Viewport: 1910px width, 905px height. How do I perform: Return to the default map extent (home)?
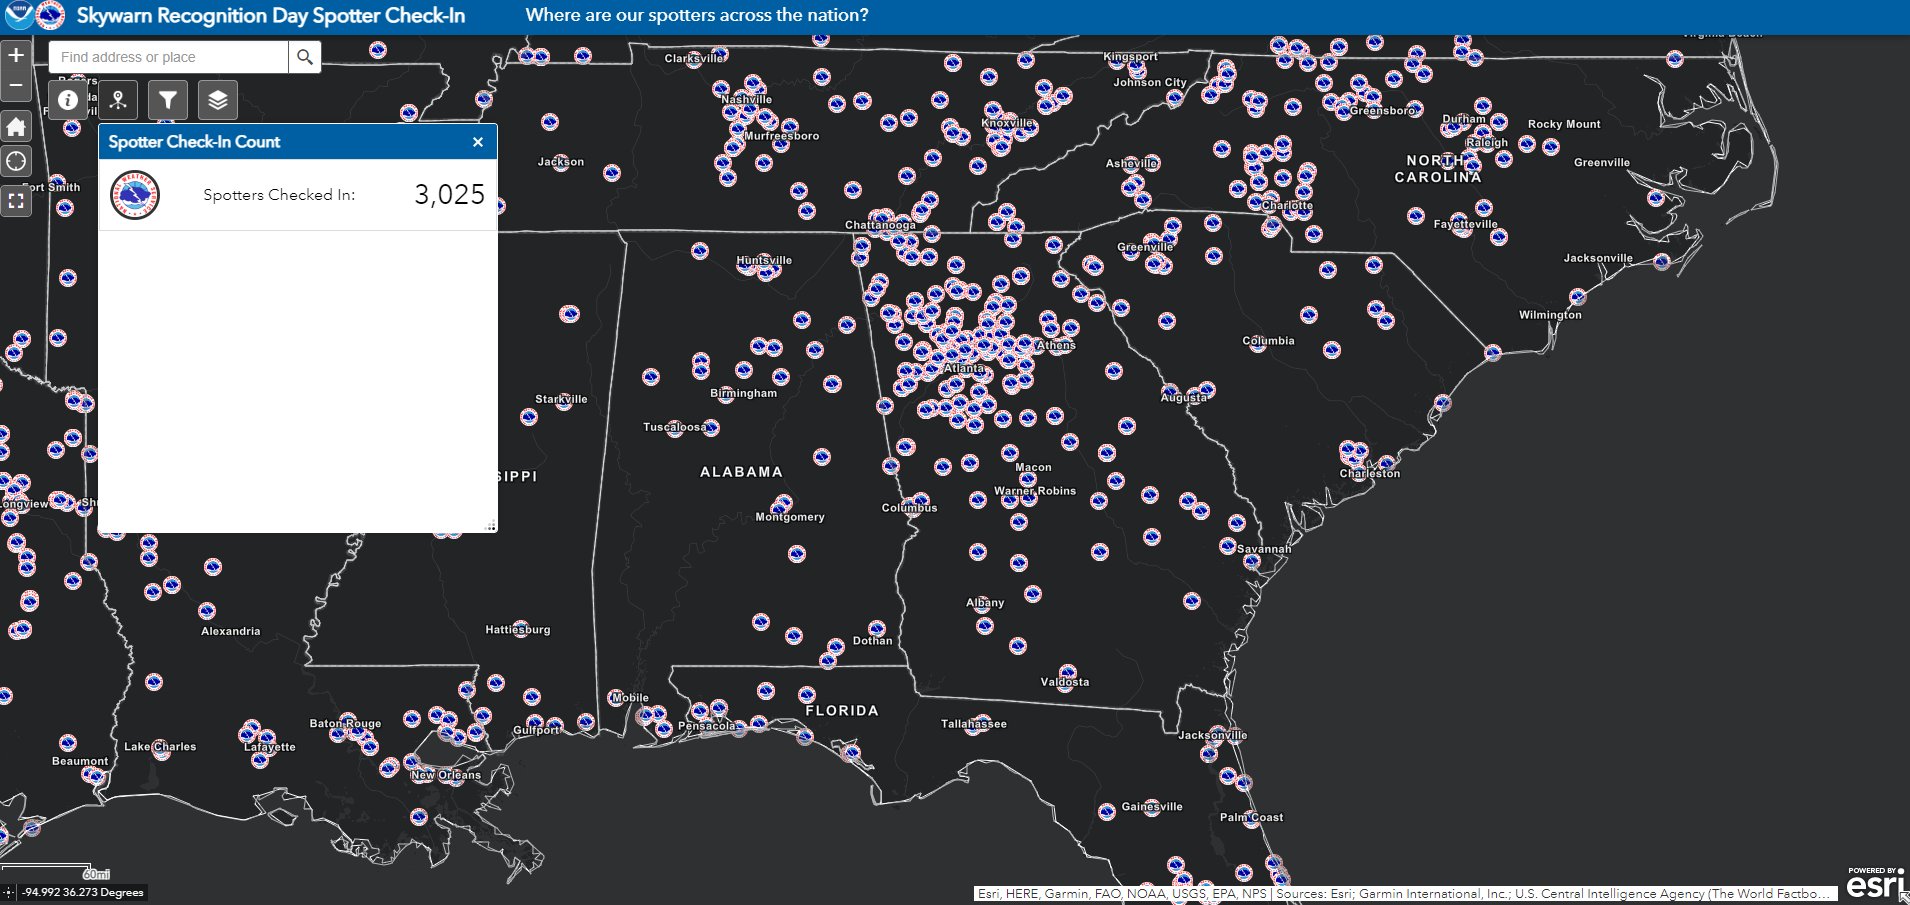[16, 126]
